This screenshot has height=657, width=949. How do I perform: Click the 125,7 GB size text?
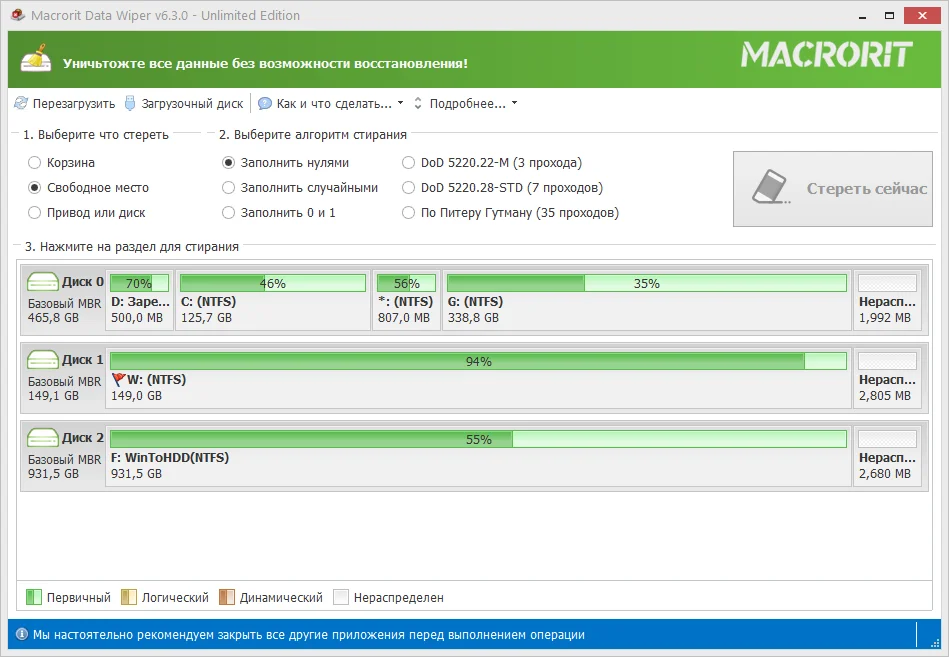[206, 318]
